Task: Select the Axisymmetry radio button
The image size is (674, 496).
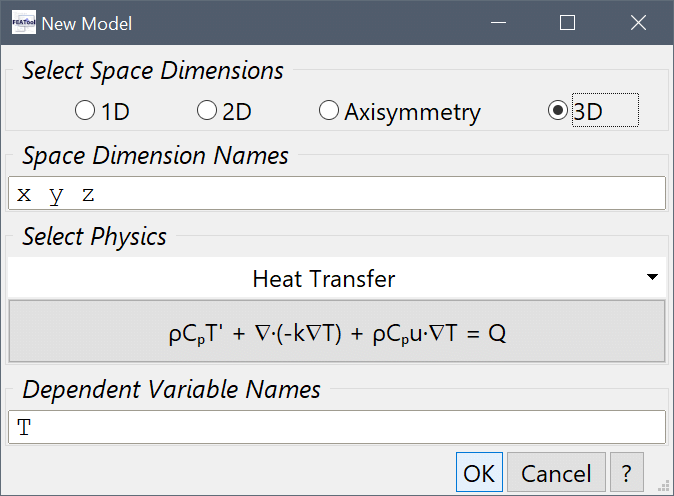Action: tap(329, 112)
